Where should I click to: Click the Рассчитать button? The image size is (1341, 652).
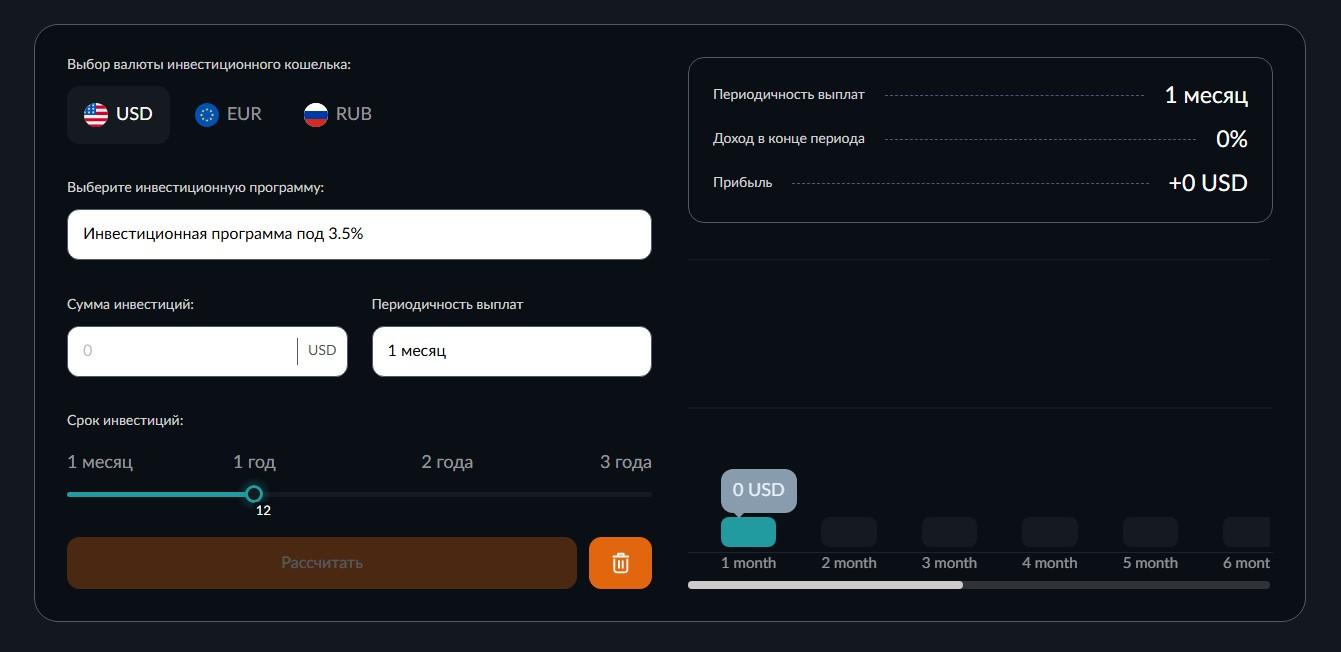pyautogui.click(x=322, y=563)
